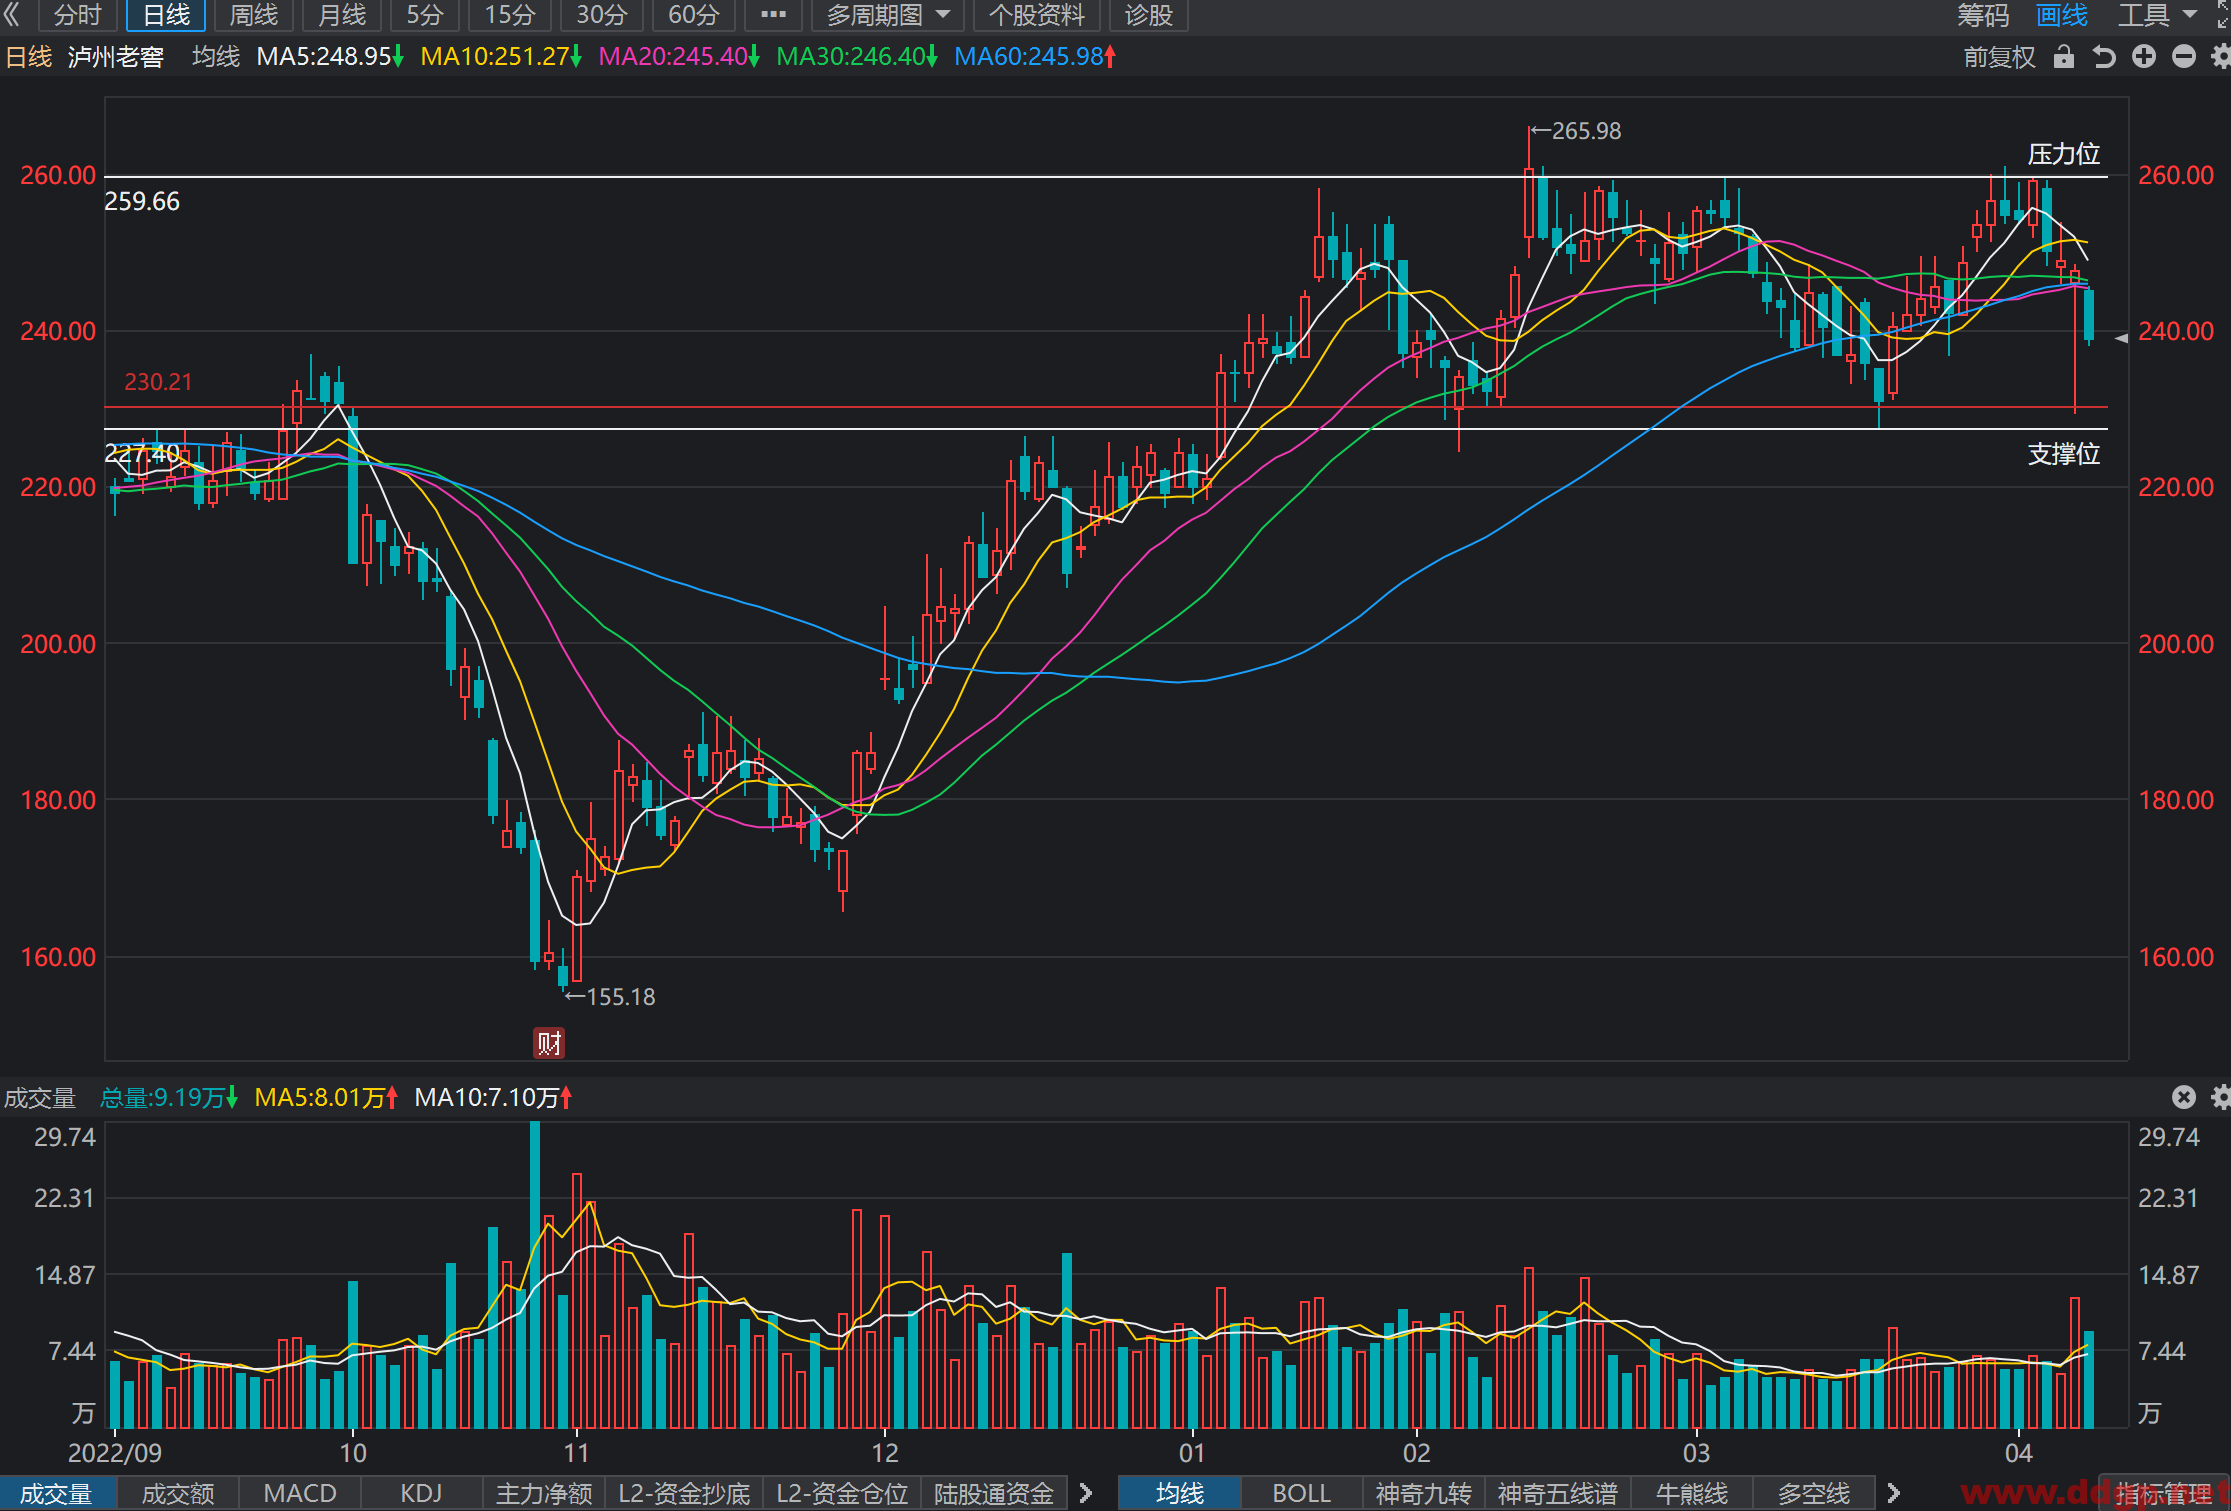This screenshot has width=2231, height=1511.
Task: Zoom out chart with the minus icon
Action: pos(2184,57)
